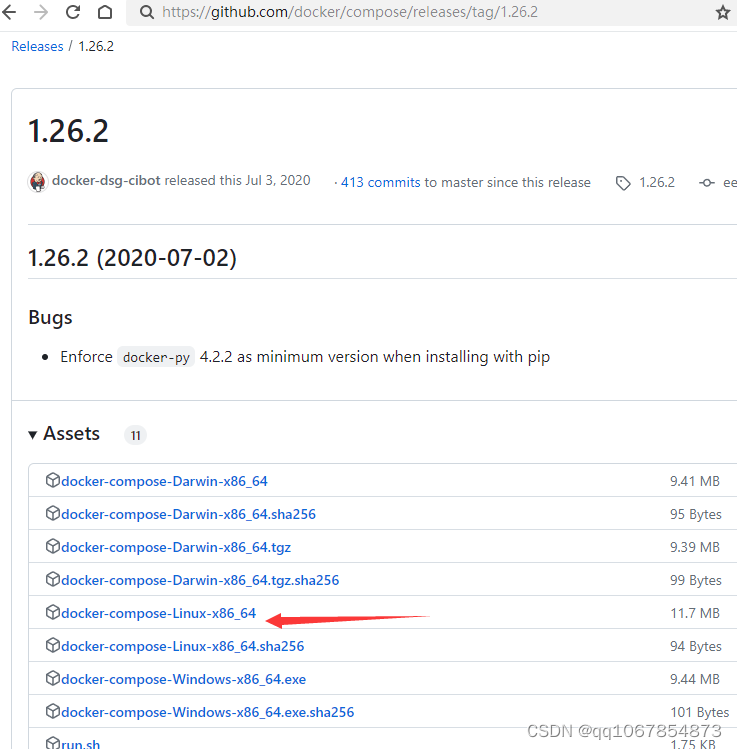
Task: Download docker-compose-Darwin-x86_64 binary
Action: pos(164,481)
